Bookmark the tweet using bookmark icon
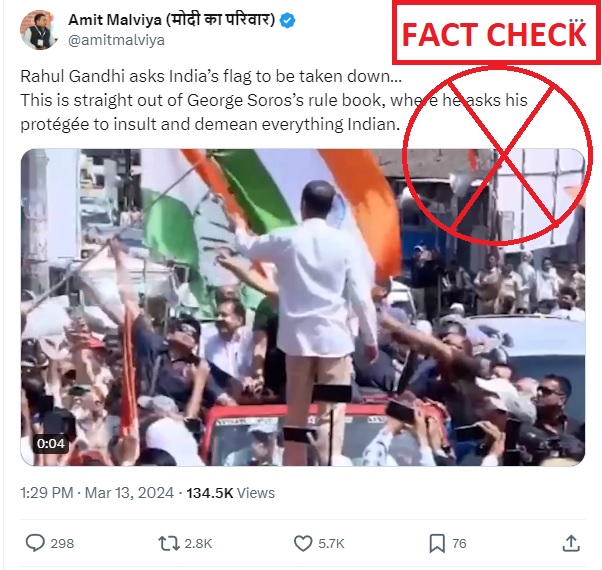Image resolution: width=602 pixels, height=570 pixels. pyautogui.click(x=437, y=544)
